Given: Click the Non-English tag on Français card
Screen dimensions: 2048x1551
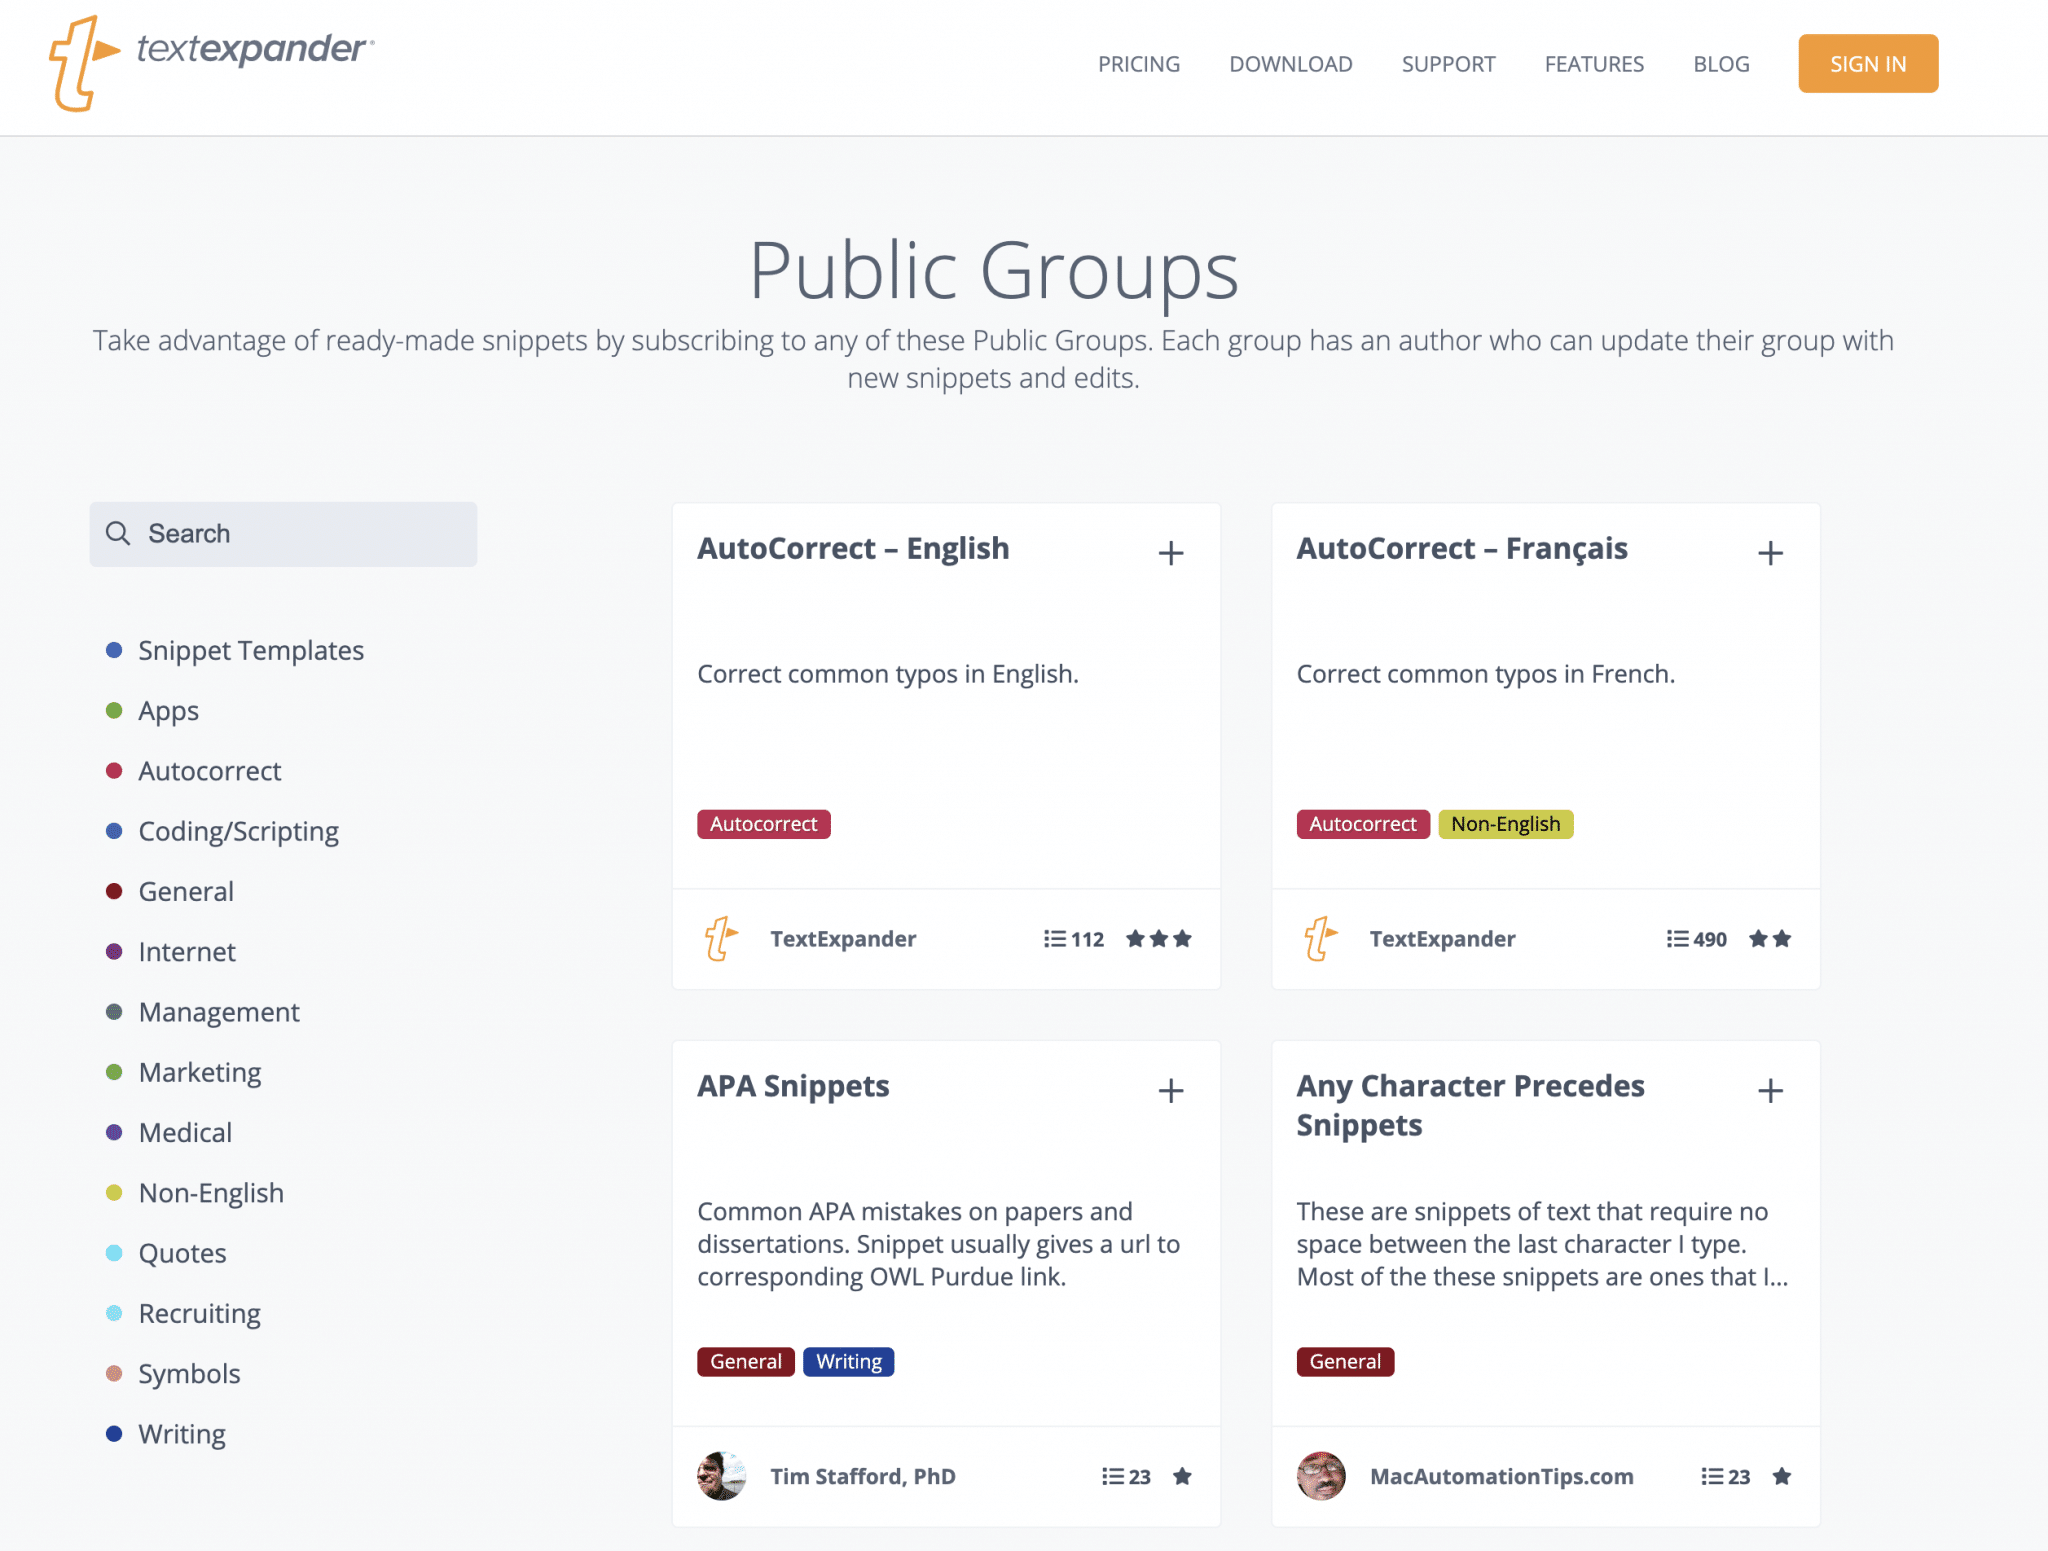Looking at the screenshot, I should [1505, 824].
